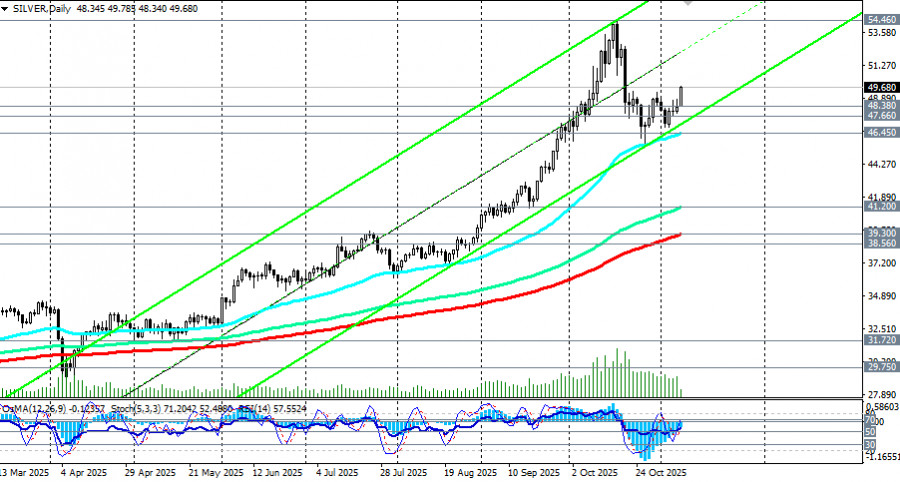Click the gray chart shift triangle marker
Viewport: 900px width, 482px height.
[x=687, y=3]
